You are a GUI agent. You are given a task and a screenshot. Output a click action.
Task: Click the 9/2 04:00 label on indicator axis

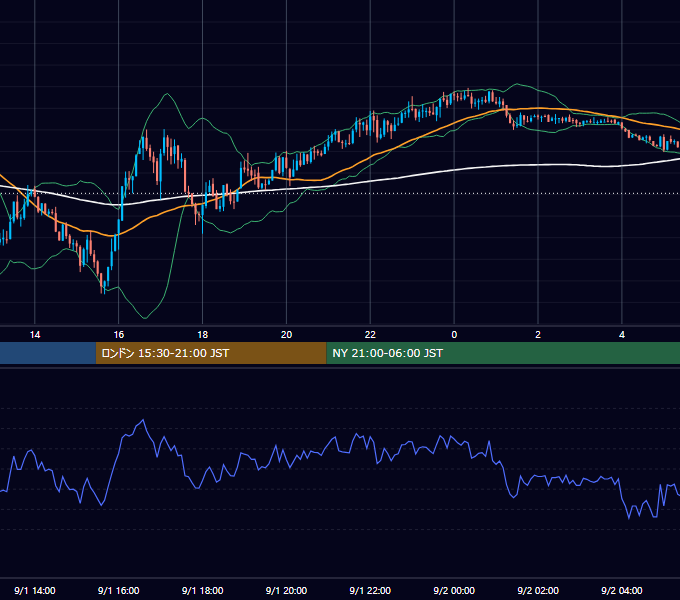click(x=622, y=590)
